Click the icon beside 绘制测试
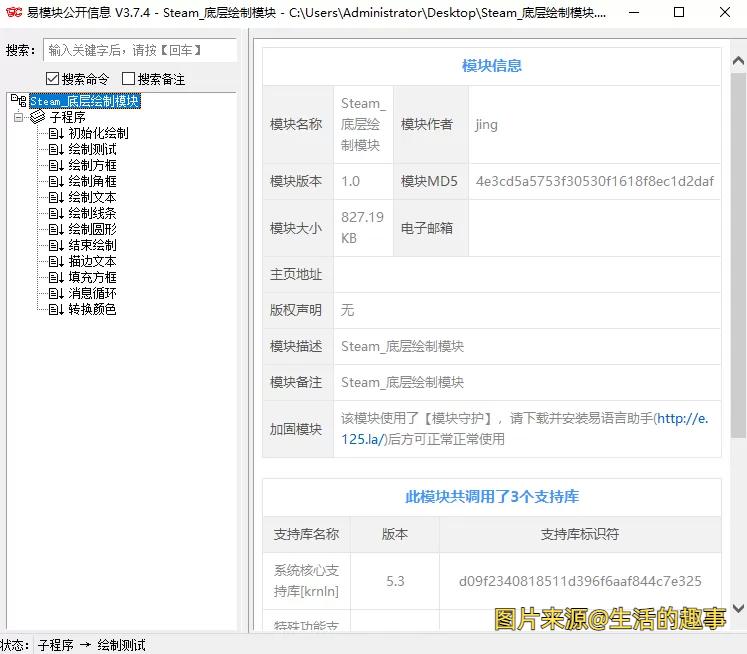747x654 pixels. [x=56, y=150]
